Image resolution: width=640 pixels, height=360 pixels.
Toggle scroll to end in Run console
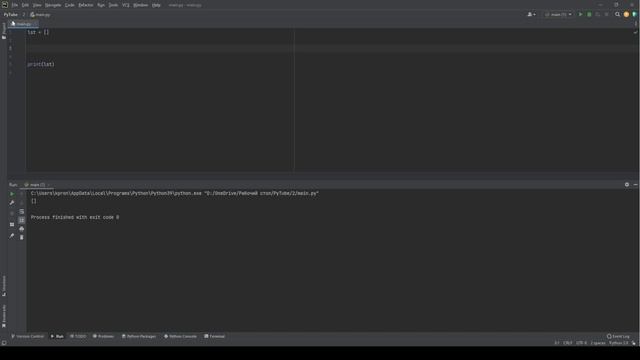pos(22,220)
